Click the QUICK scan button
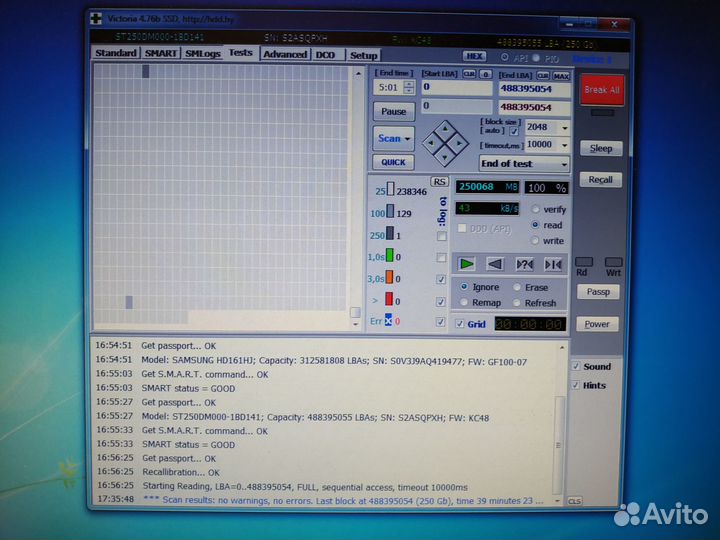 coord(393,162)
